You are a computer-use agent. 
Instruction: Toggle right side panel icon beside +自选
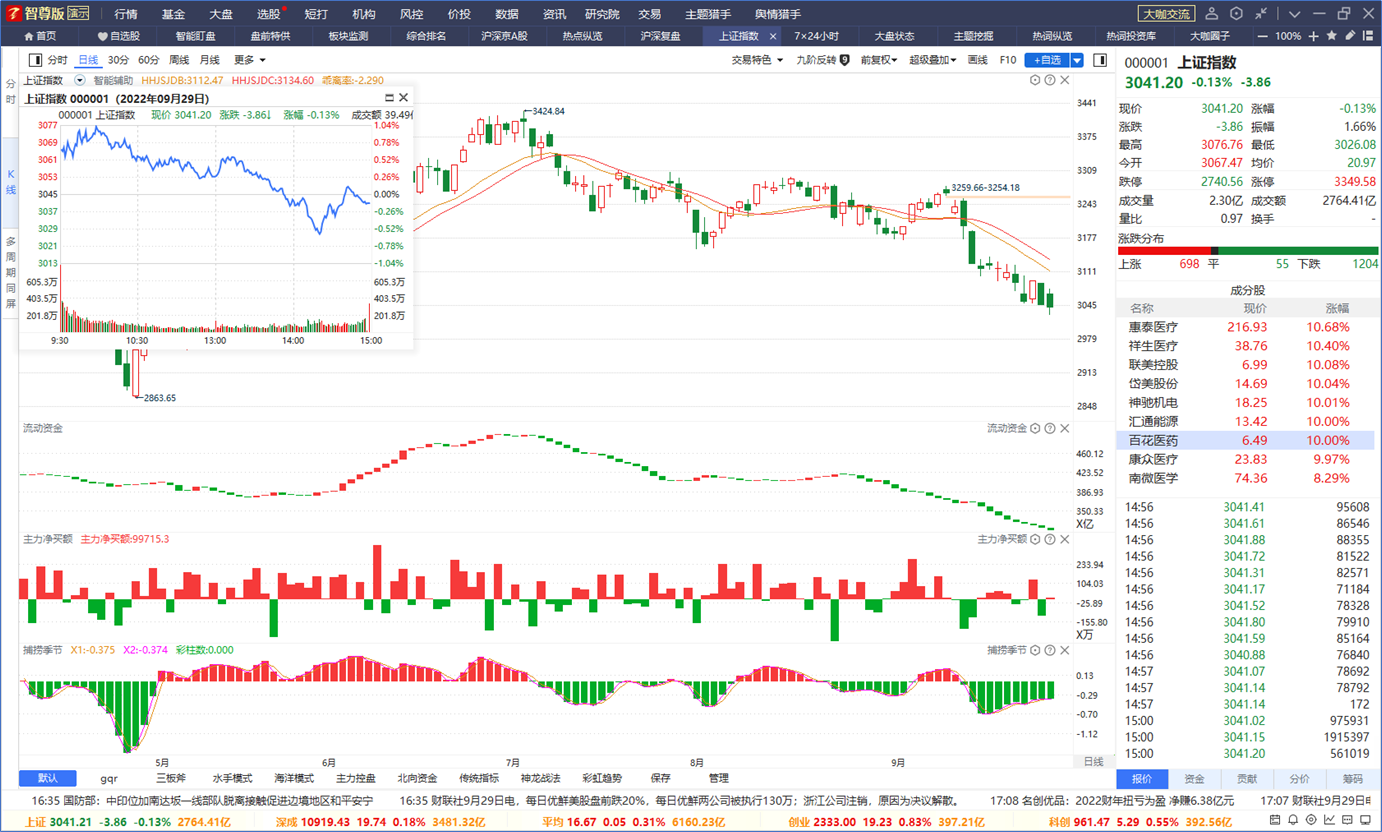click(x=1098, y=60)
